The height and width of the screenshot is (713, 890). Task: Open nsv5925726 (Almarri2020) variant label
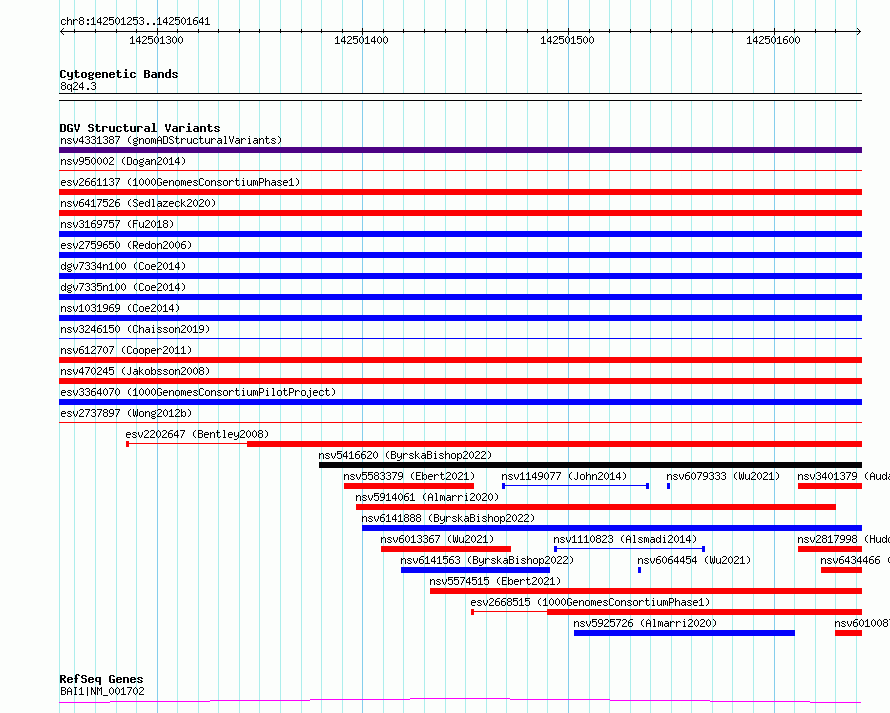645,623
